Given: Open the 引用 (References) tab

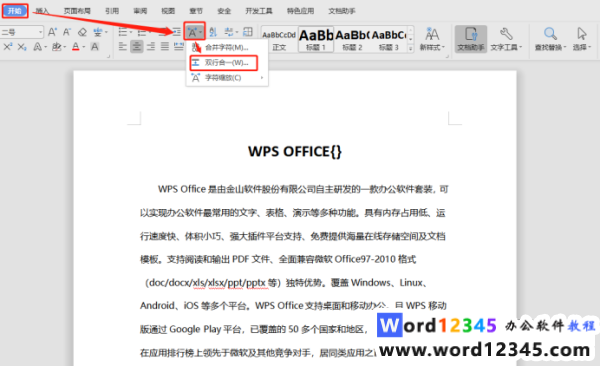Looking at the screenshot, I should click(112, 11).
